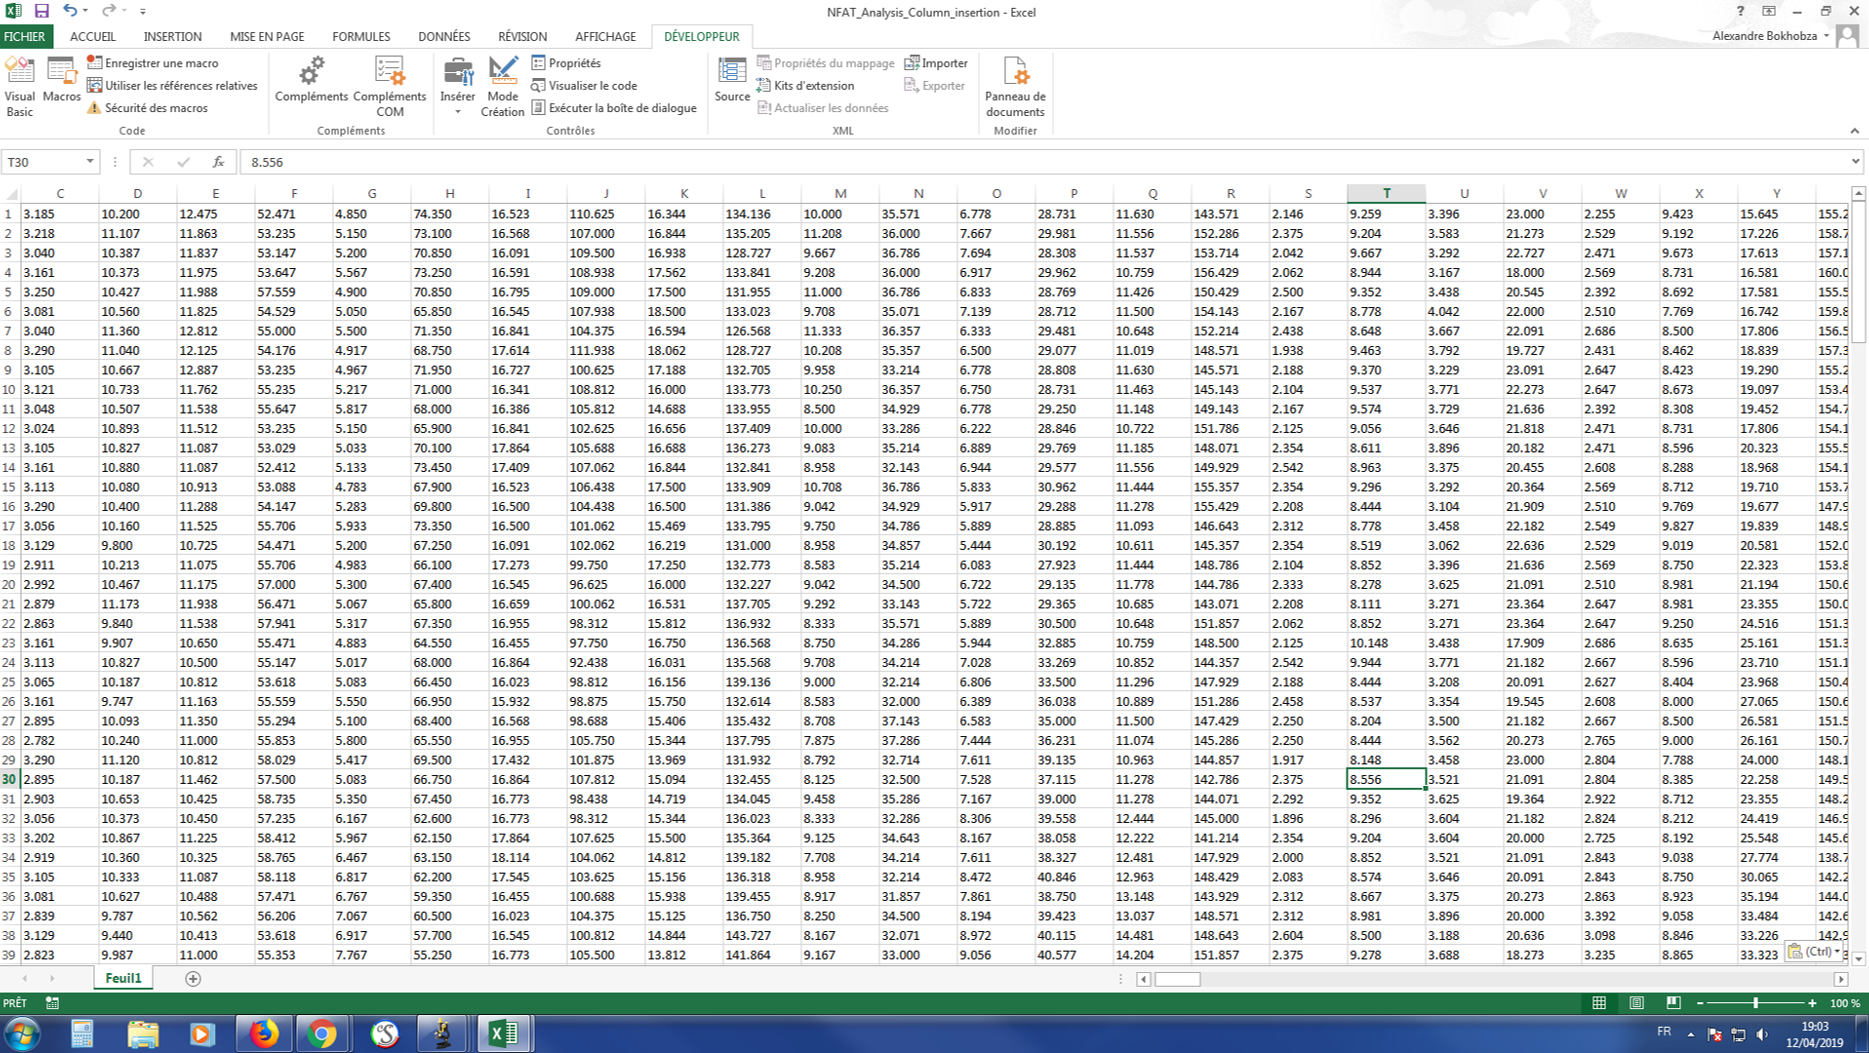Screen dimensions: 1869x1053
Task: Open Panneau de documents
Action: [x=1015, y=87]
